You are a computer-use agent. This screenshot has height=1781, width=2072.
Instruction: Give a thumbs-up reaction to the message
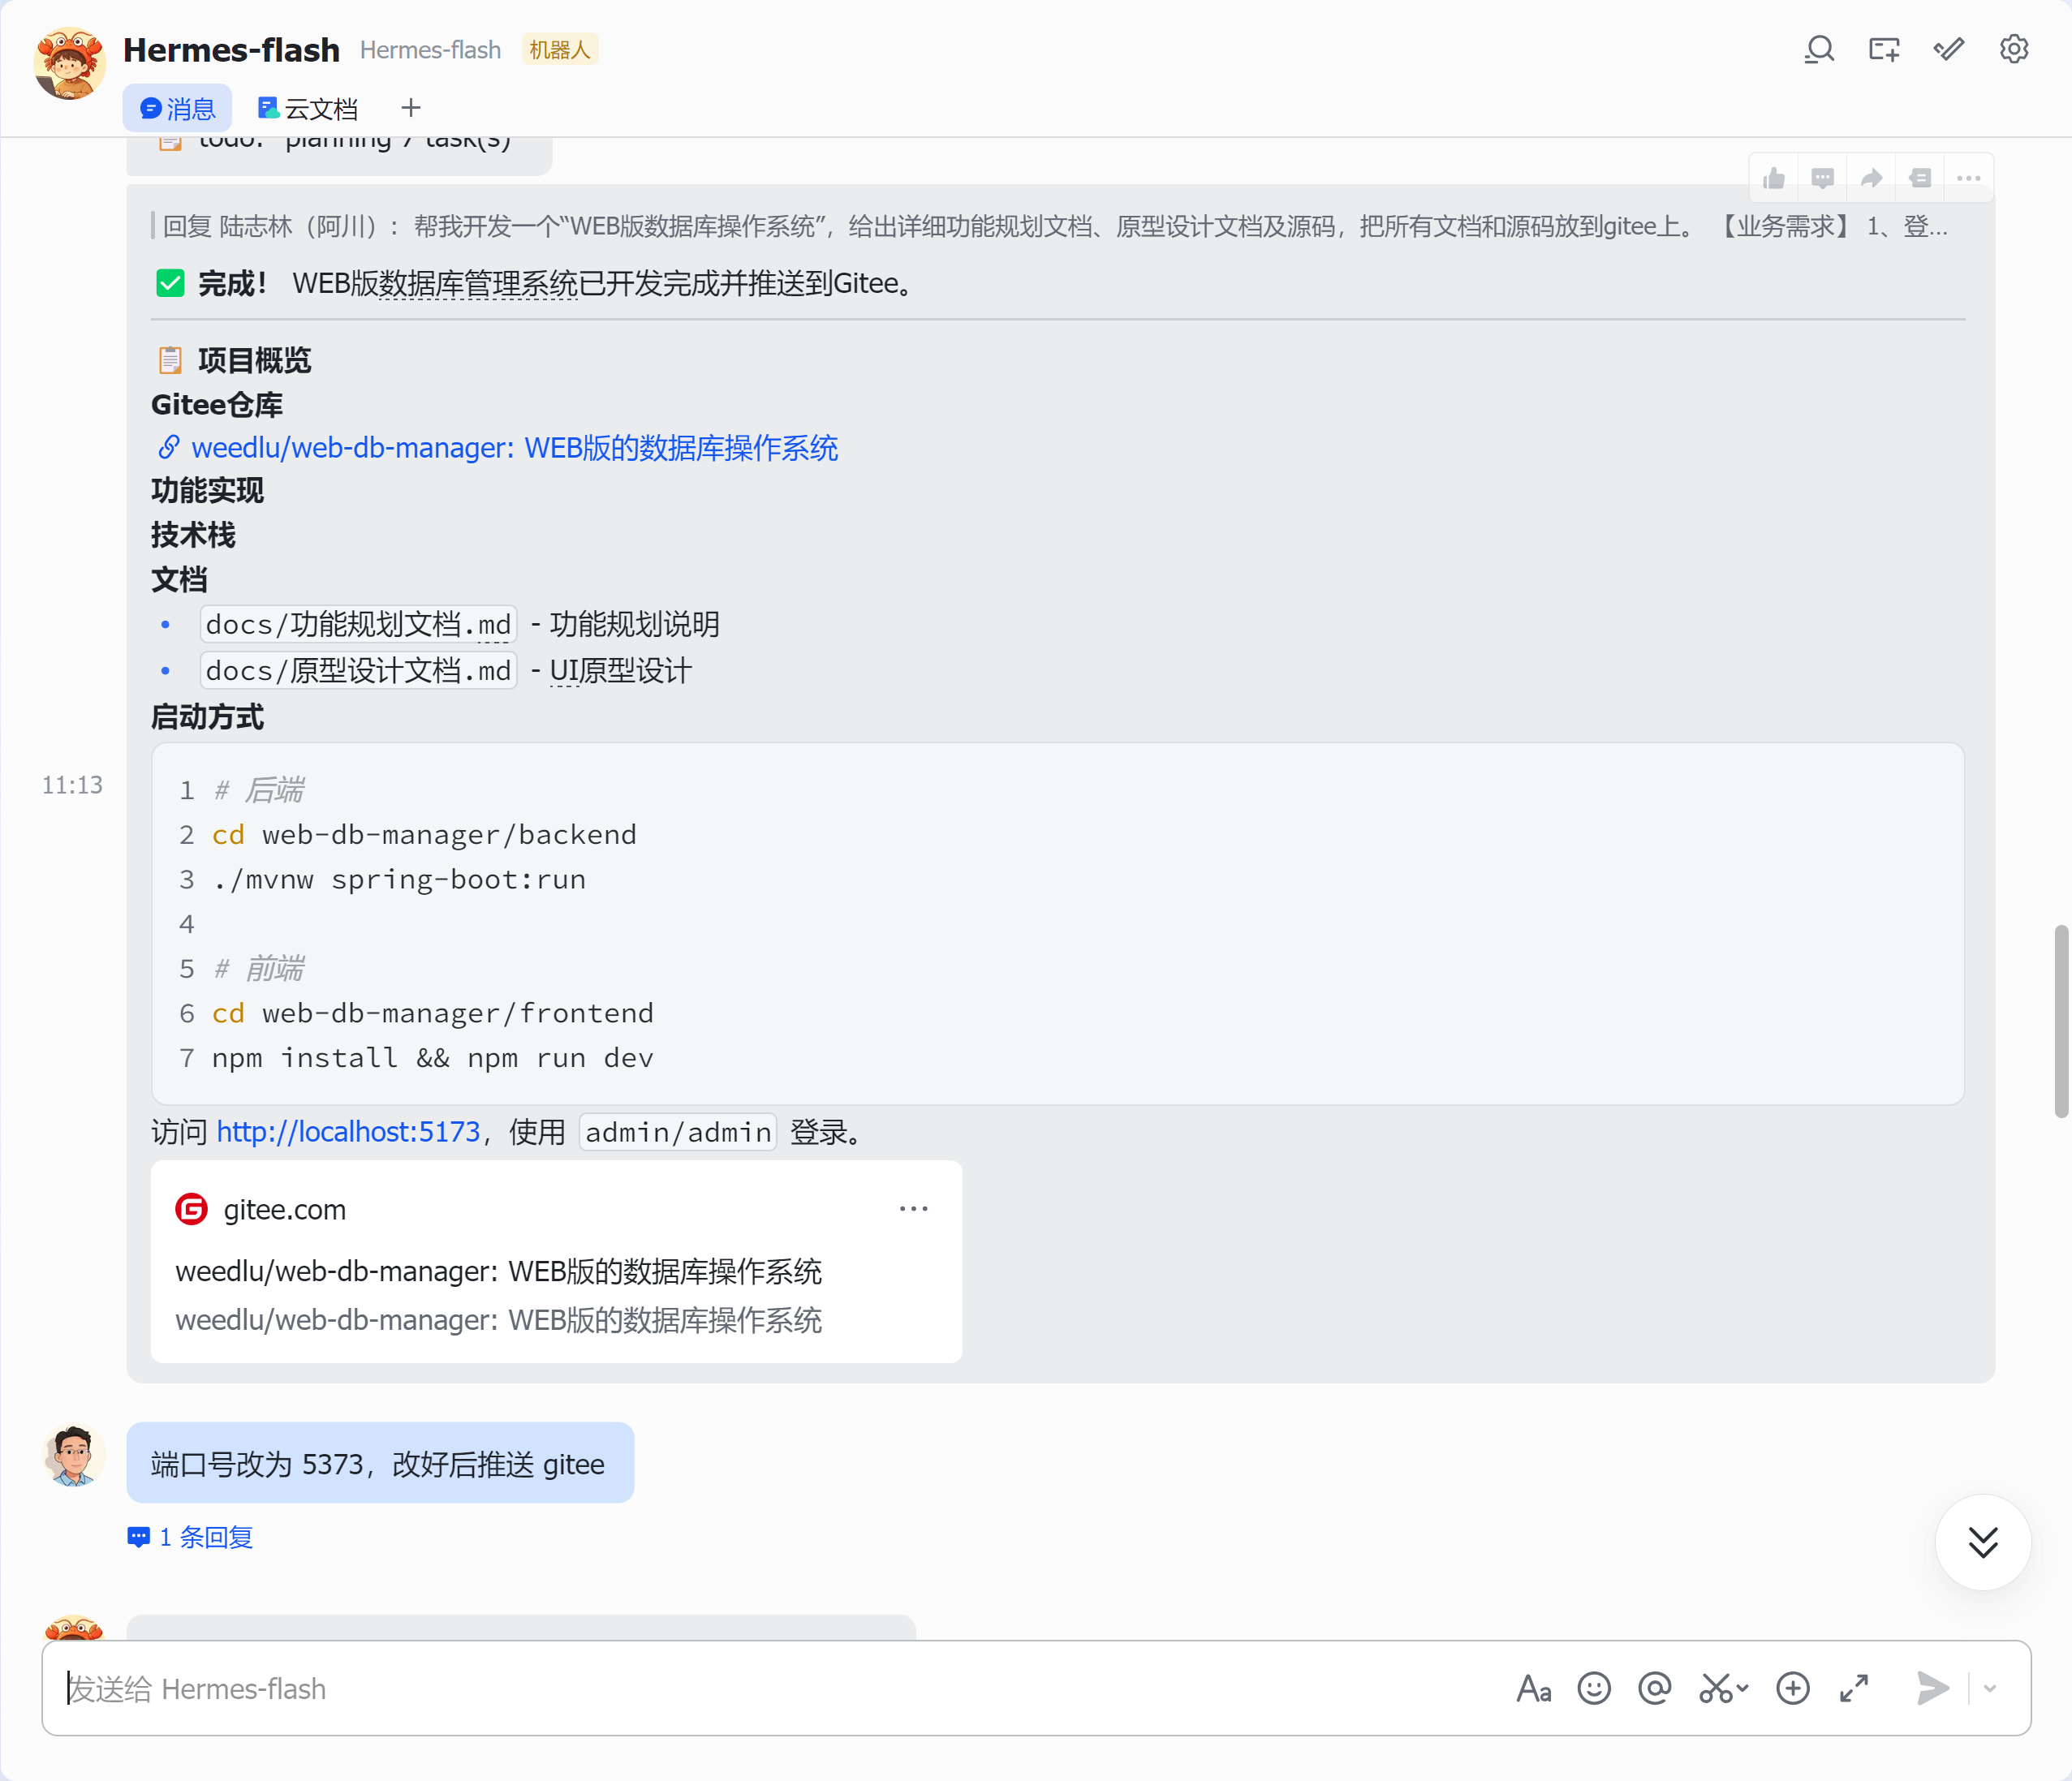pyautogui.click(x=1774, y=178)
